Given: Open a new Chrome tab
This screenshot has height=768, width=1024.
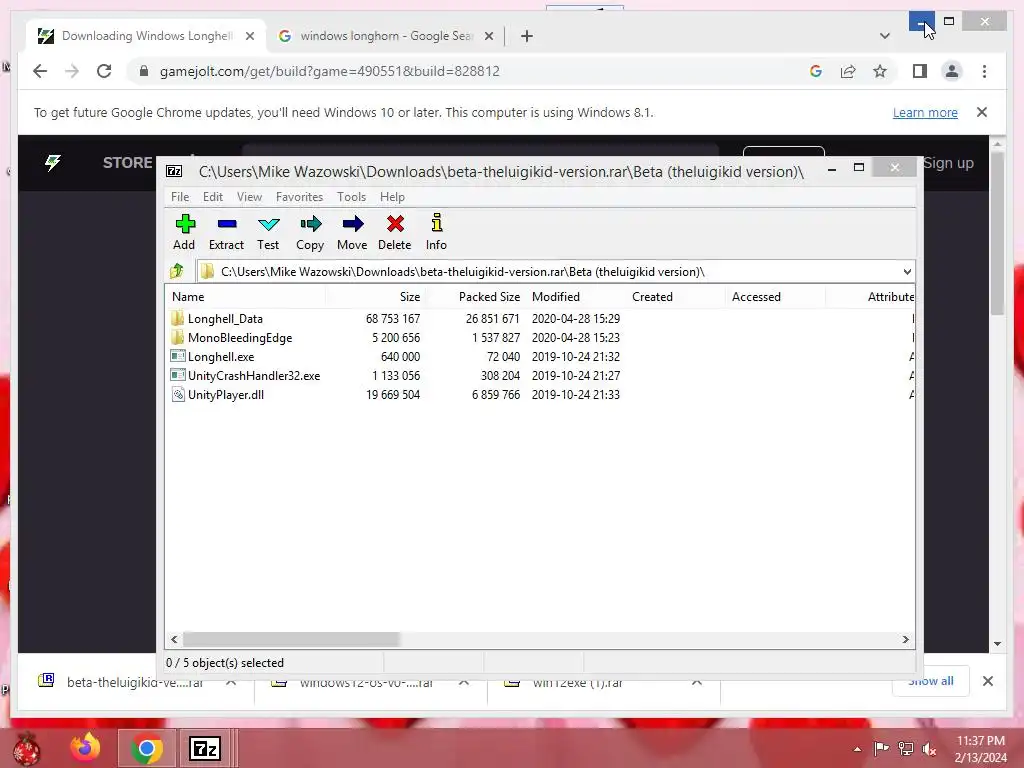Looking at the screenshot, I should point(526,36).
